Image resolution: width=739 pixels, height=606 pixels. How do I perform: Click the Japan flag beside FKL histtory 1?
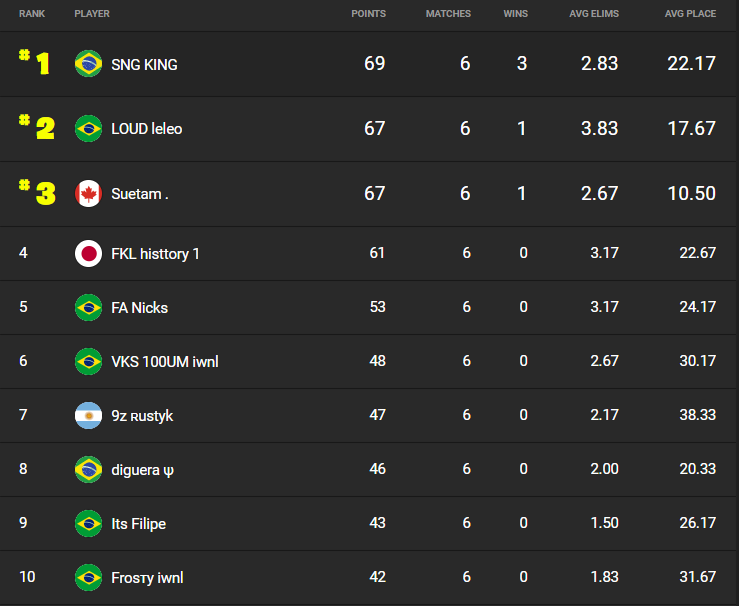click(x=89, y=254)
